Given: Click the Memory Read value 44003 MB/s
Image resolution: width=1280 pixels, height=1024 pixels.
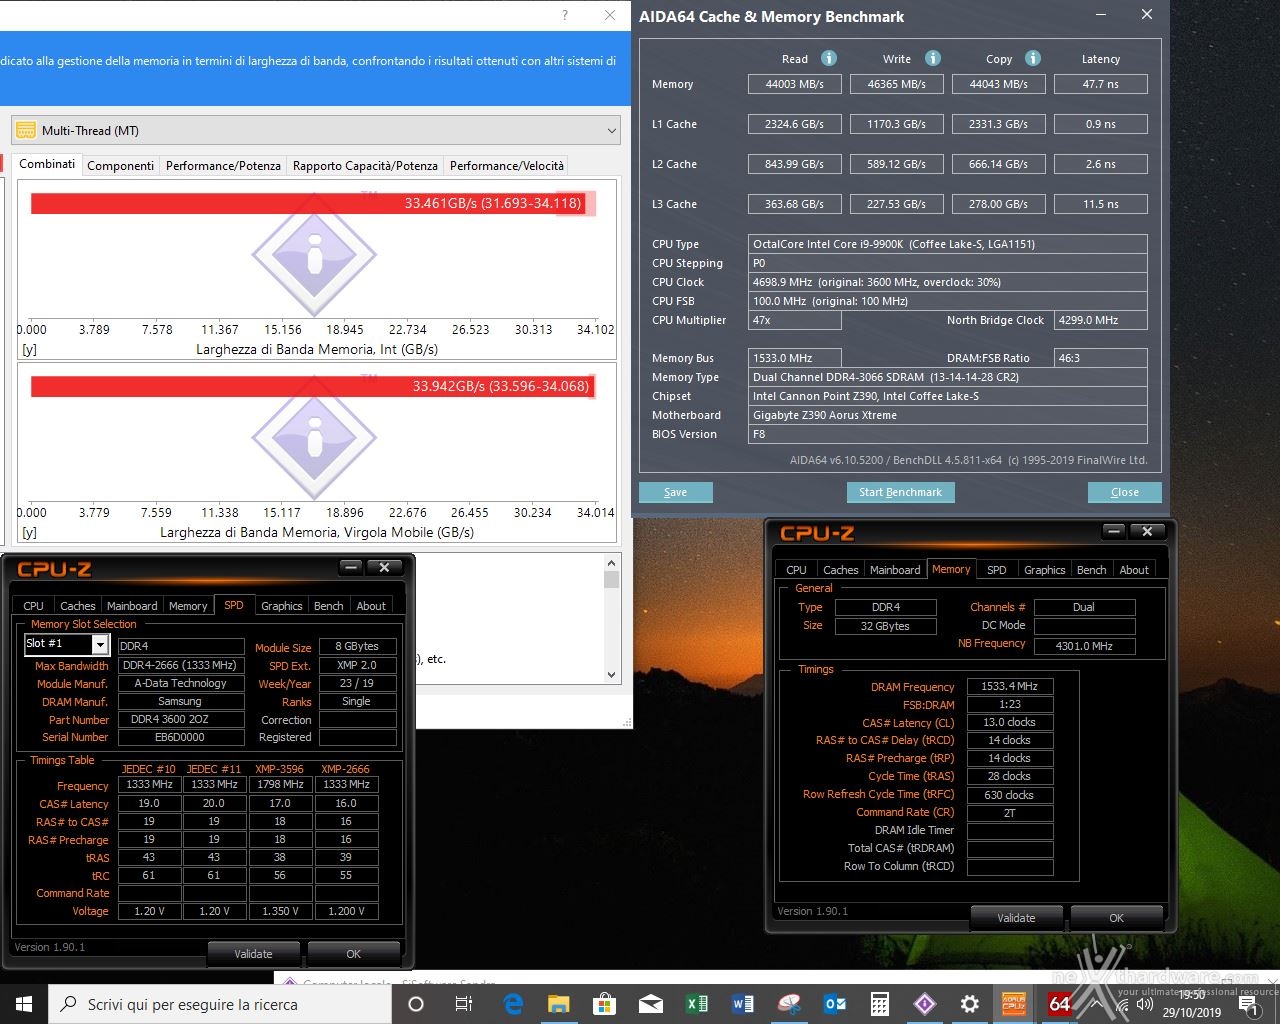Looking at the screenshot, I should click(x=795, y=84).
